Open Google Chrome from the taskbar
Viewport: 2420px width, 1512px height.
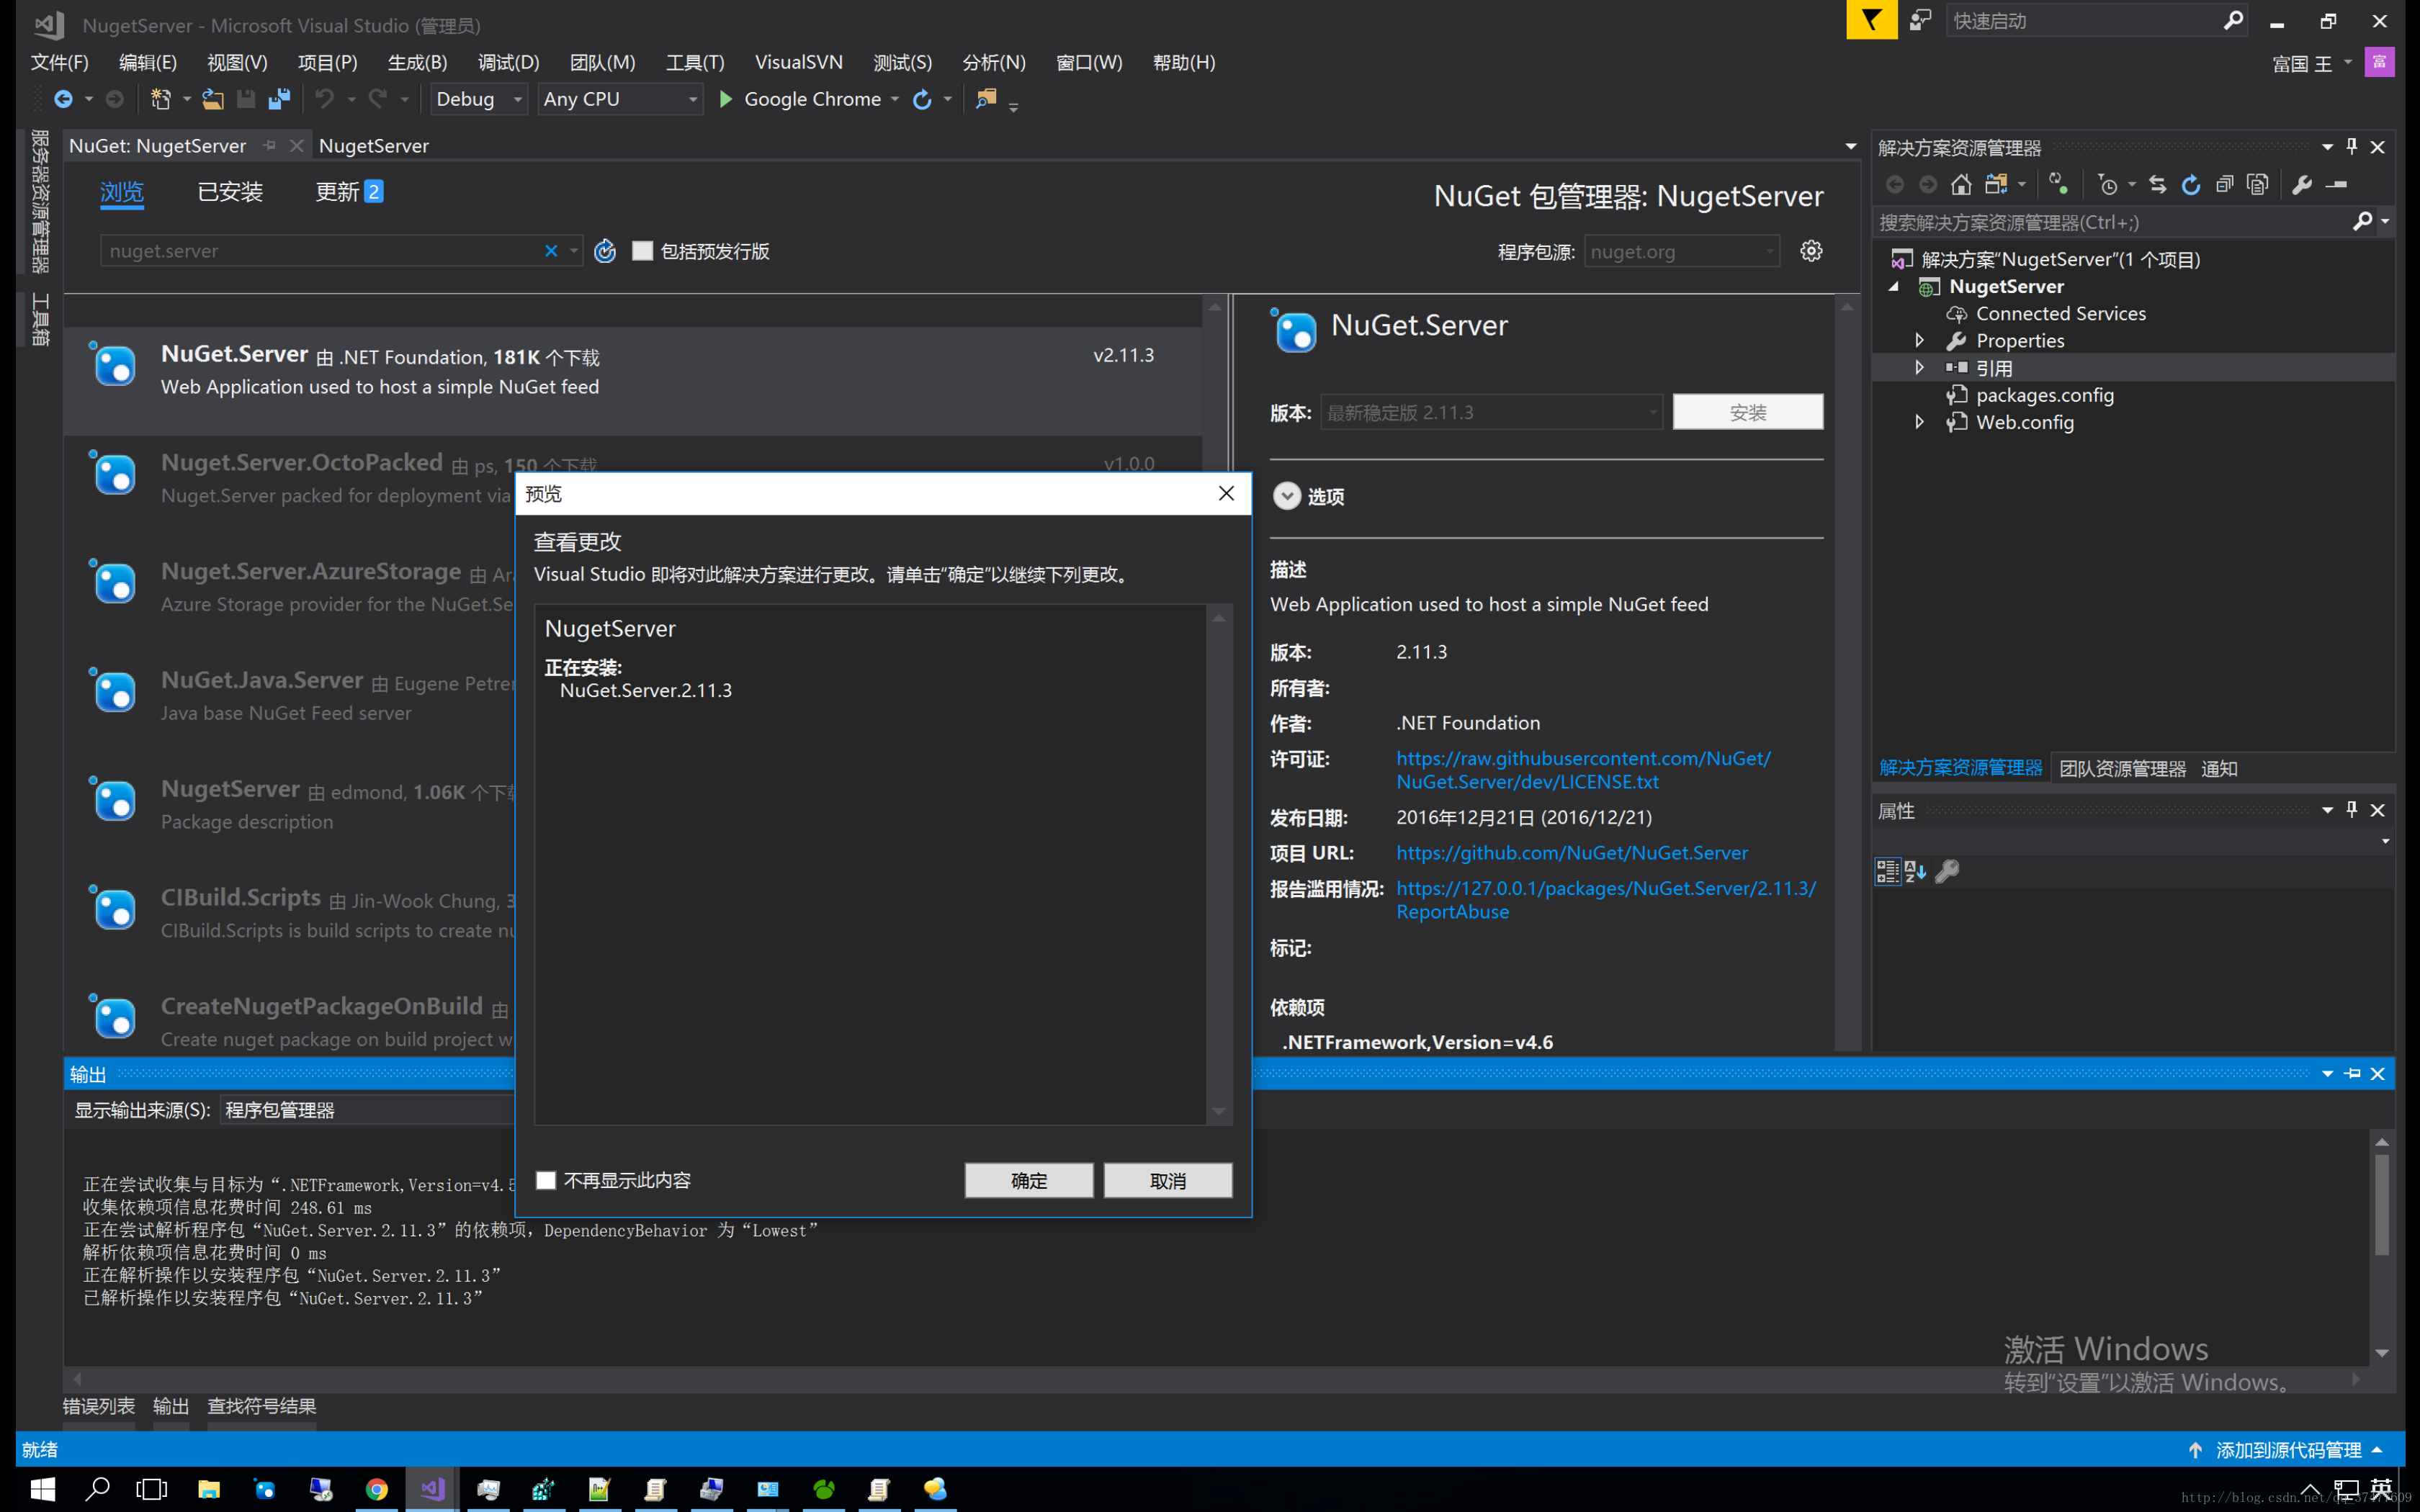click(376, 1489)
